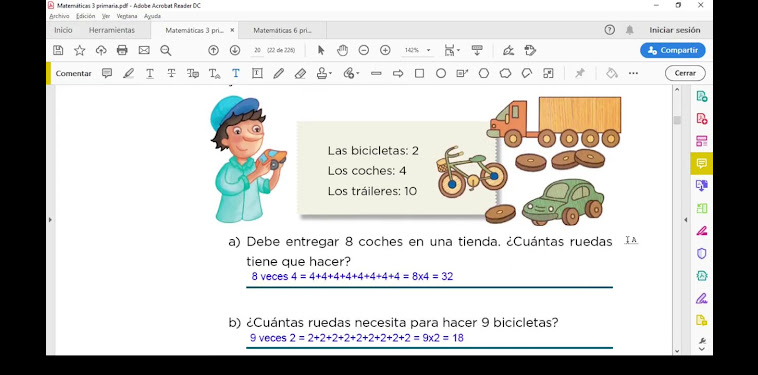Select the oval shape tool

point(441,73)
